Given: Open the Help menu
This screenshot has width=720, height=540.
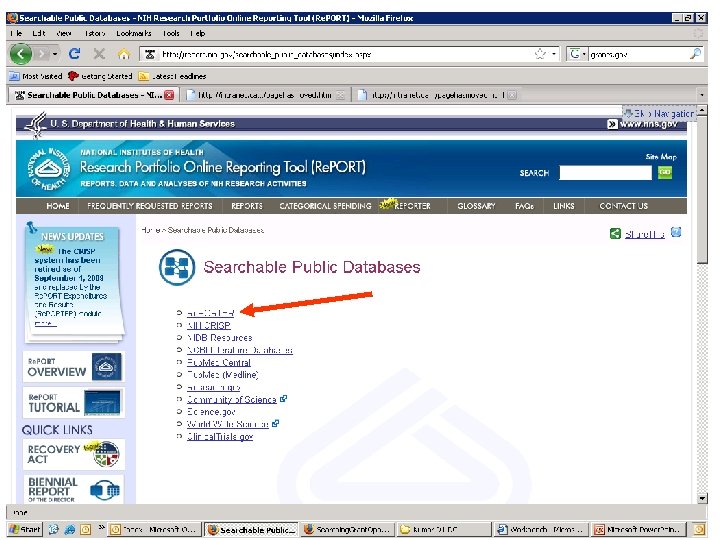Looking at the screenshot, I should point(197,33).
